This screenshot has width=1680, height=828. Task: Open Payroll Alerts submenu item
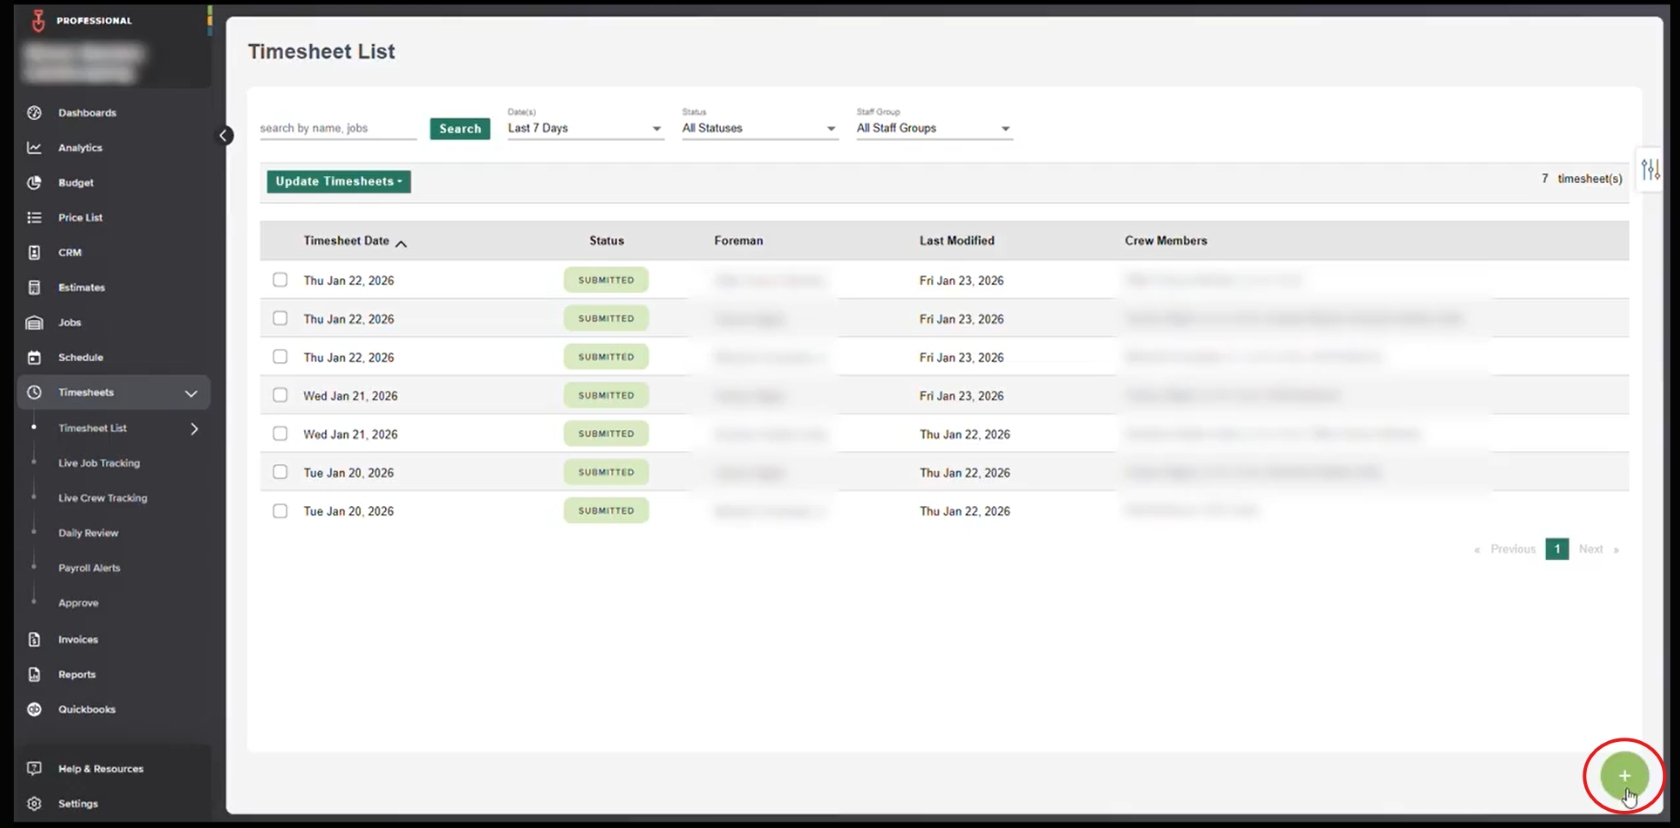click(89, 568)
